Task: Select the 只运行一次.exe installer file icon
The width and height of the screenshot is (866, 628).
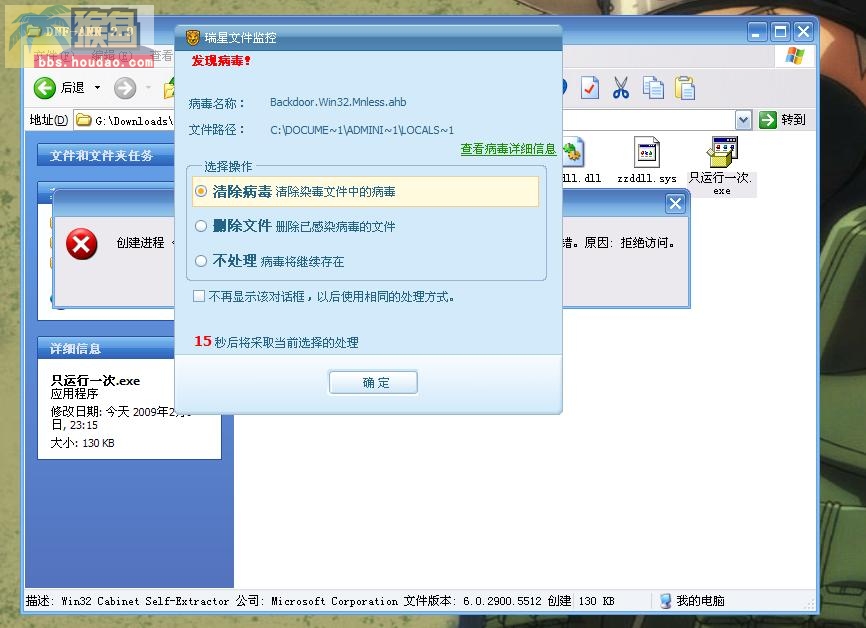Action: (x=722, y=151)
